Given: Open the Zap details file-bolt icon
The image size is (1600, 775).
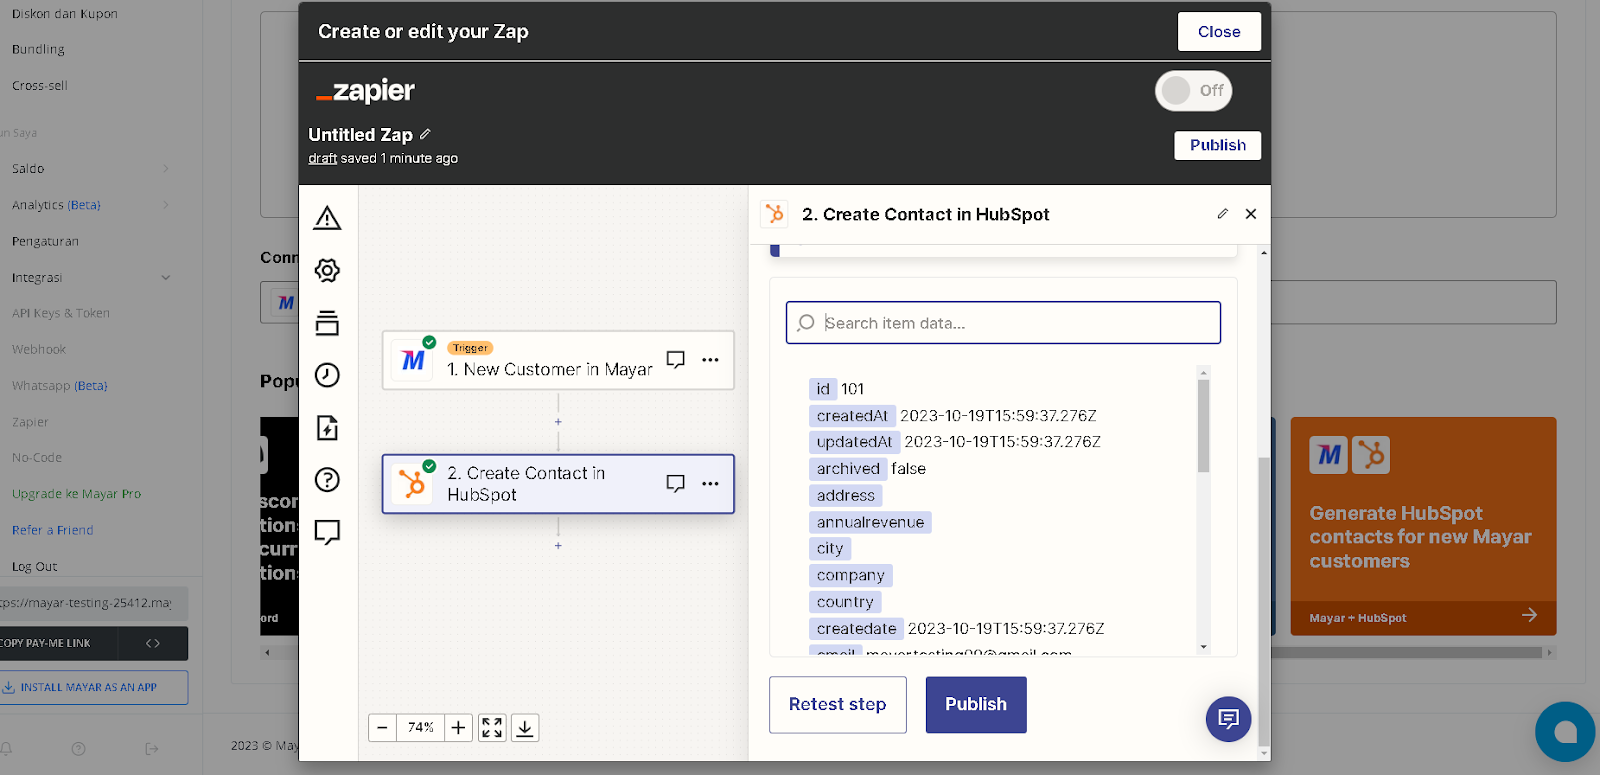Looking at the screenshot, I should coord(327,428).
